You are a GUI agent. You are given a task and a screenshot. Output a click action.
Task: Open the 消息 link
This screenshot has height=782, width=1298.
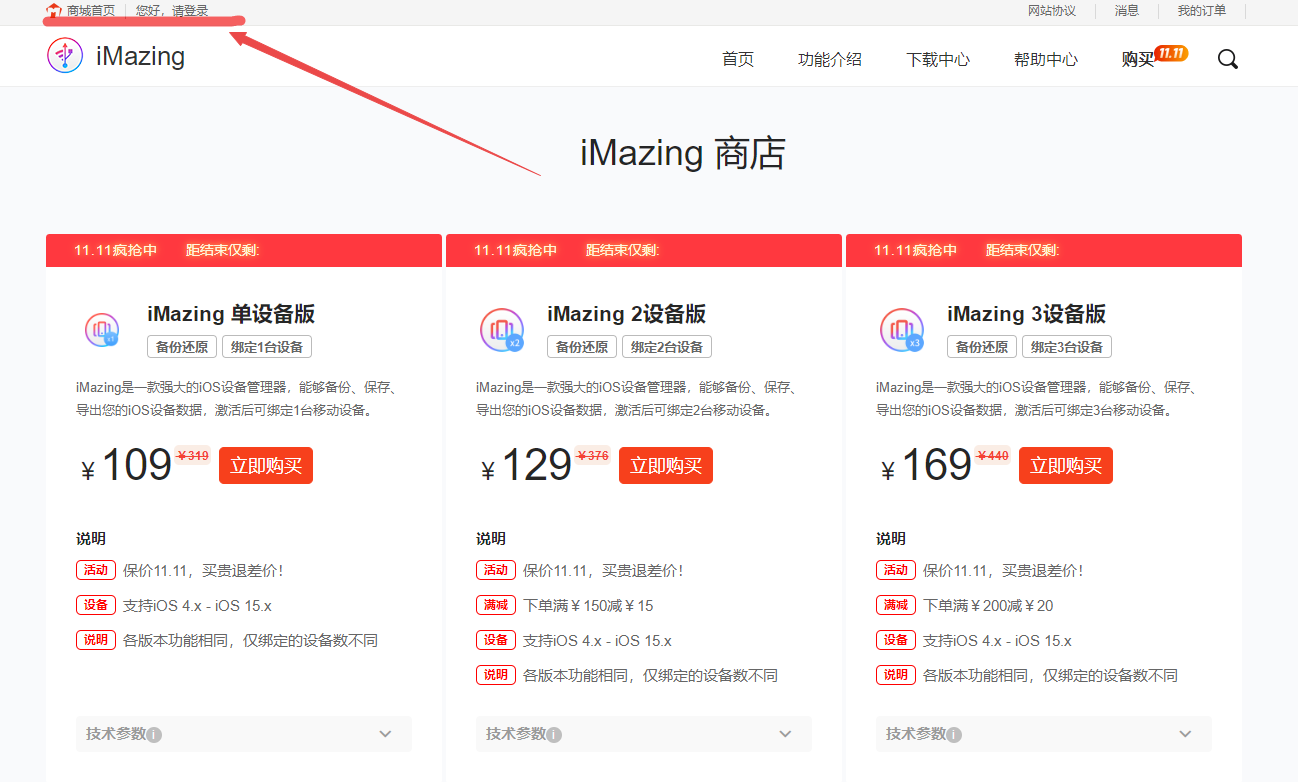(x=1127, y=11)
